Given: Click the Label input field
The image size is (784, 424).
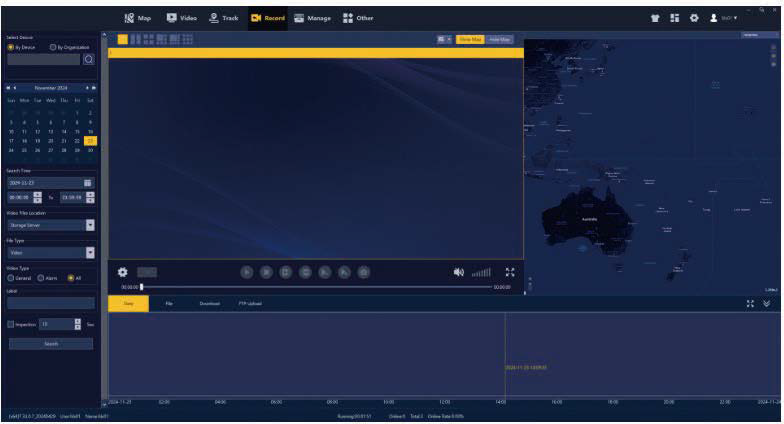Looking at the screenshot, I should click(50, 302).
